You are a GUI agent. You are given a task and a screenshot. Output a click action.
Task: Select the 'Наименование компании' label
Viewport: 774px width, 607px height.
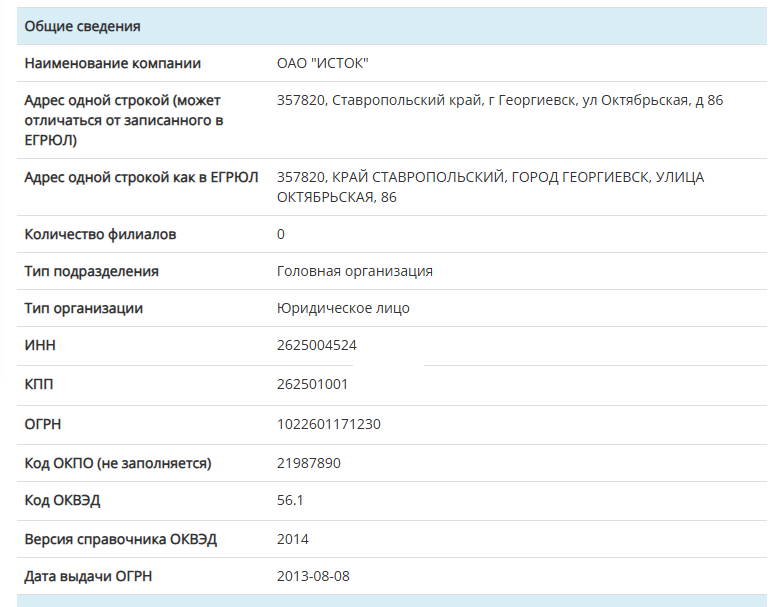pos(113,63)
